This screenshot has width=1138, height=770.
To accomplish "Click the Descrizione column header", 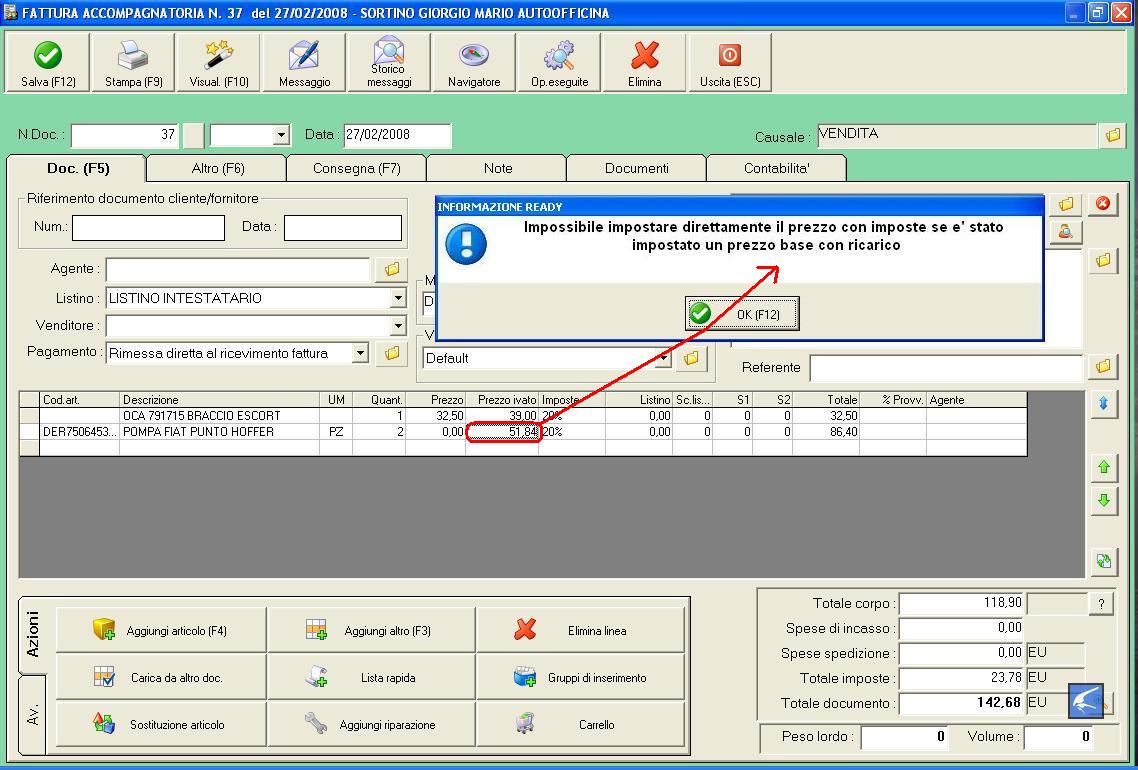I will [x=219, y=400].
